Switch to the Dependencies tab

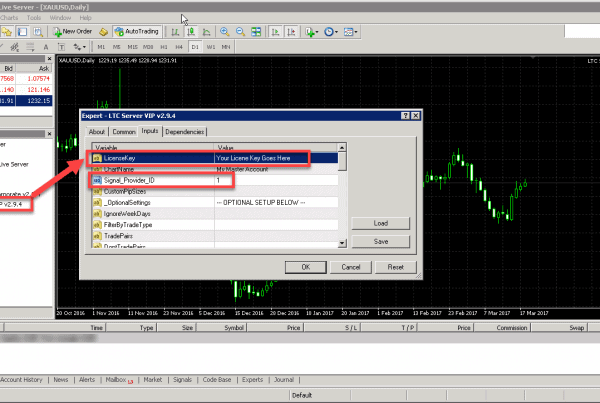coord(184,132)
